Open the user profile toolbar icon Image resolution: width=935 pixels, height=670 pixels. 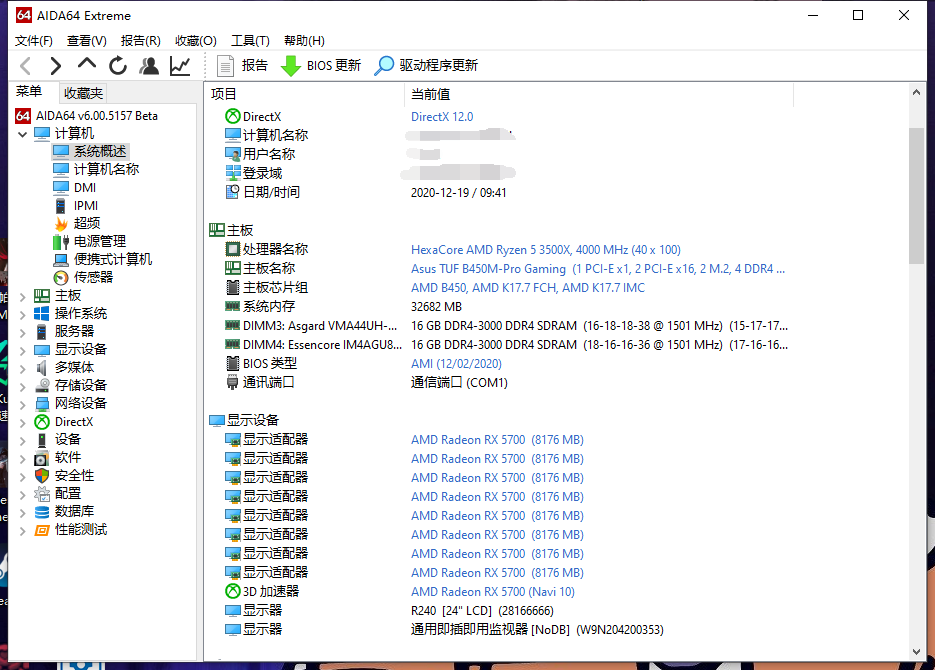click(149, 66)
